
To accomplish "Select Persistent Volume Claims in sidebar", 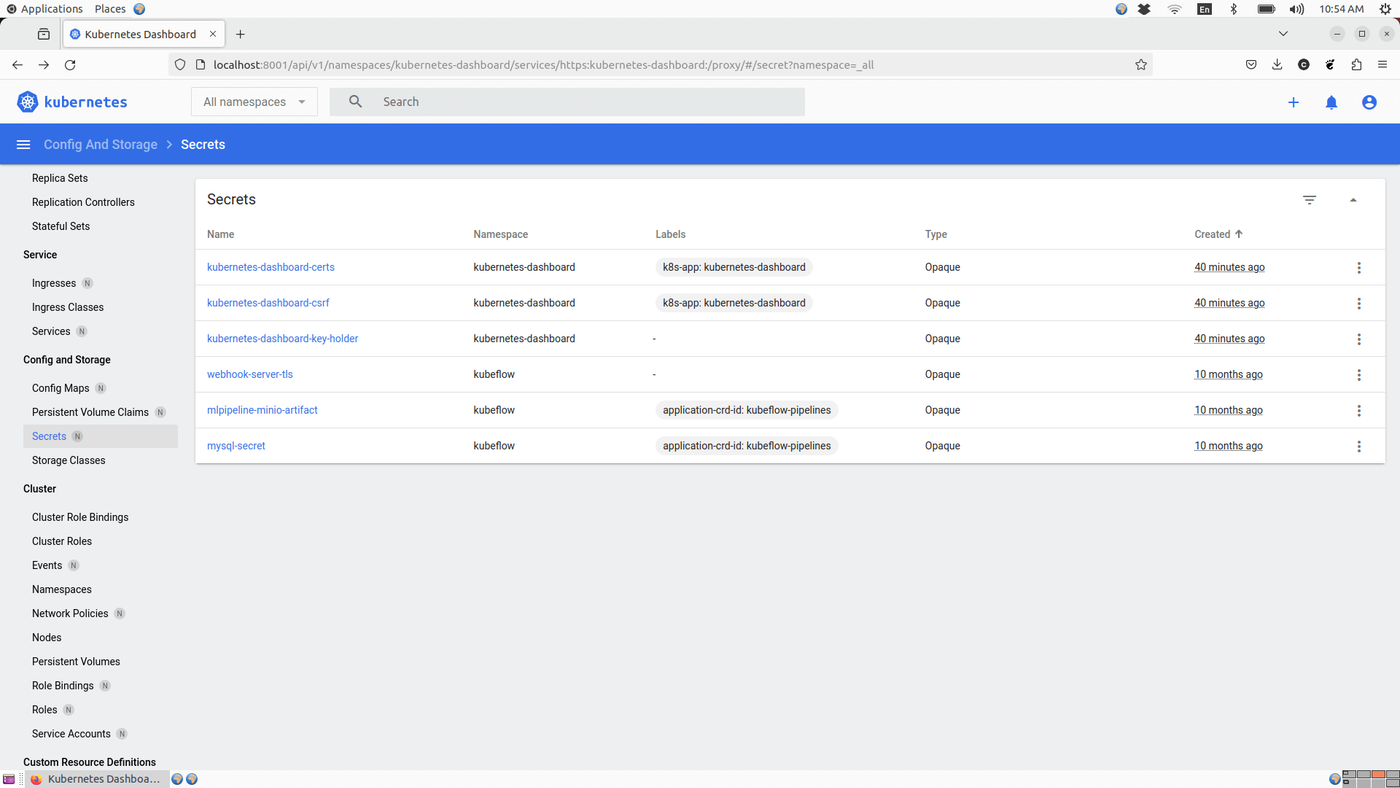I will click(90, 412).
